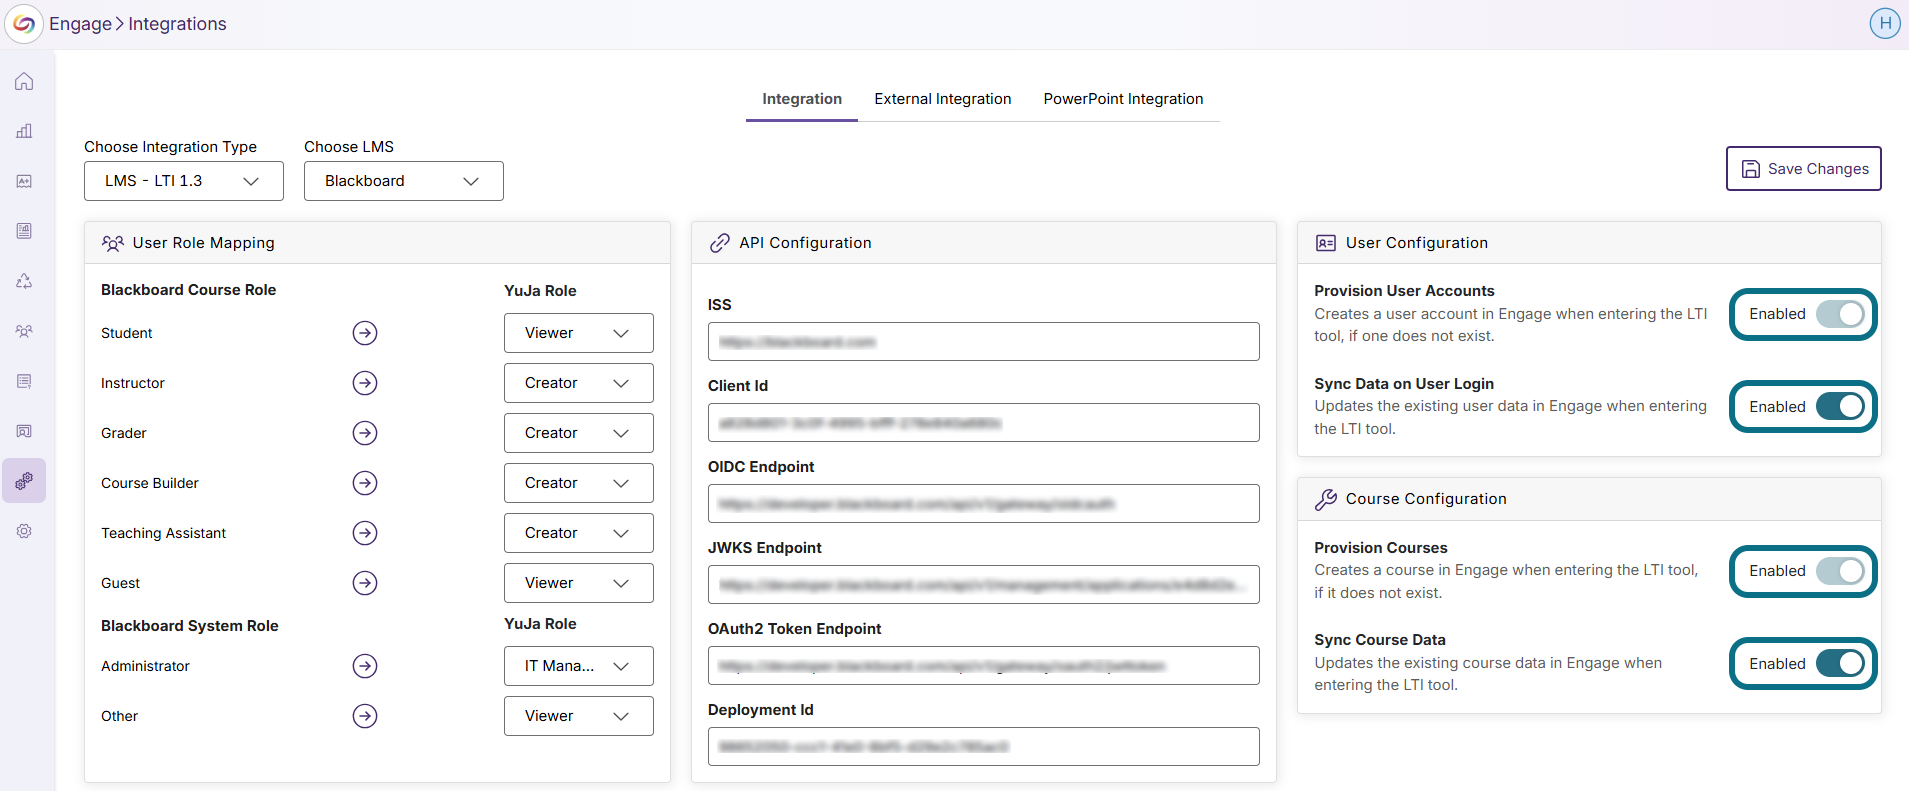1909x791 pixels.
Task: Open the Instructor YuJa role dropdown
Action: 579,383
